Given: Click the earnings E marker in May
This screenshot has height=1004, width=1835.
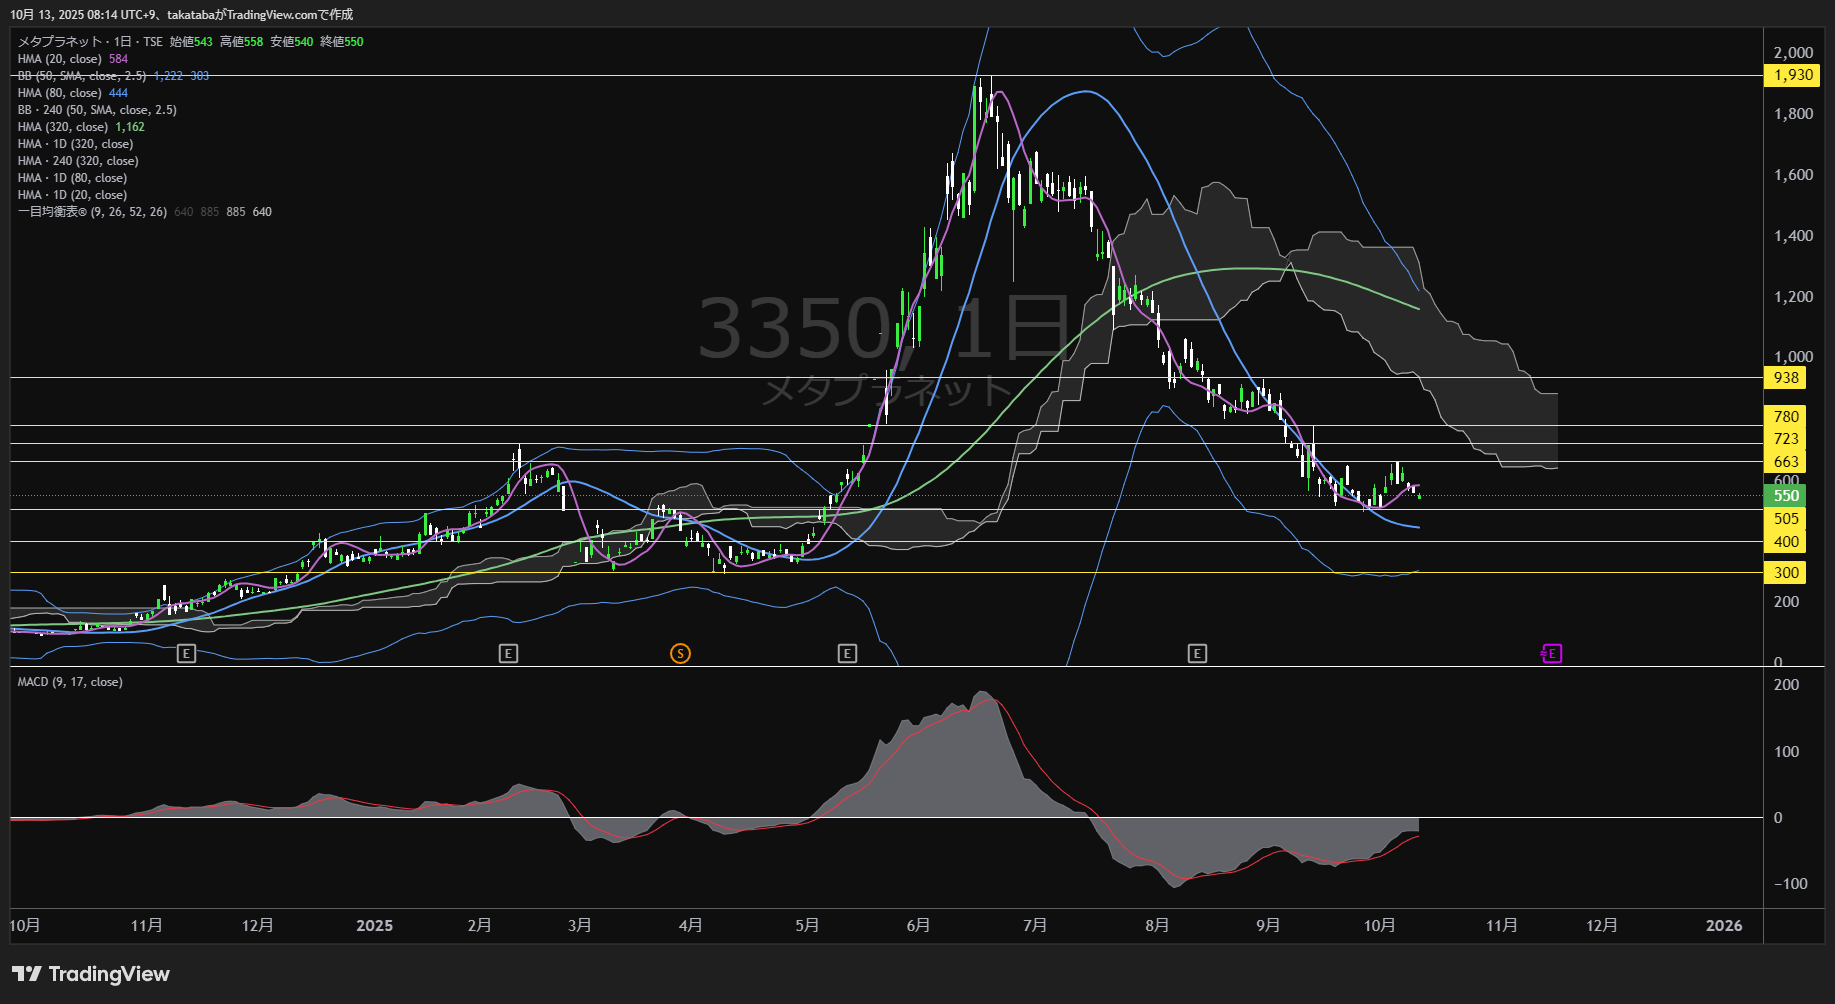Looking at the screenshot, I should (847, 654).
